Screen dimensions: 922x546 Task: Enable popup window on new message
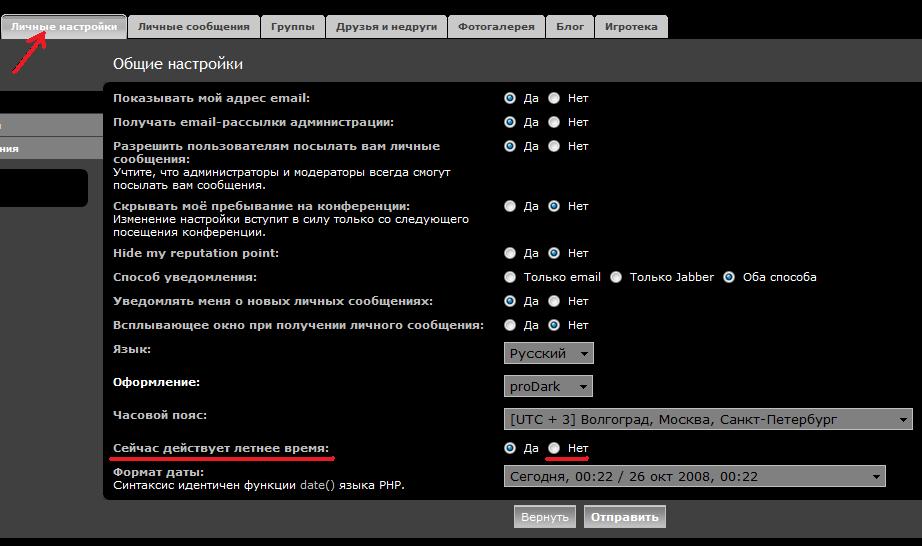coord(510,325)
